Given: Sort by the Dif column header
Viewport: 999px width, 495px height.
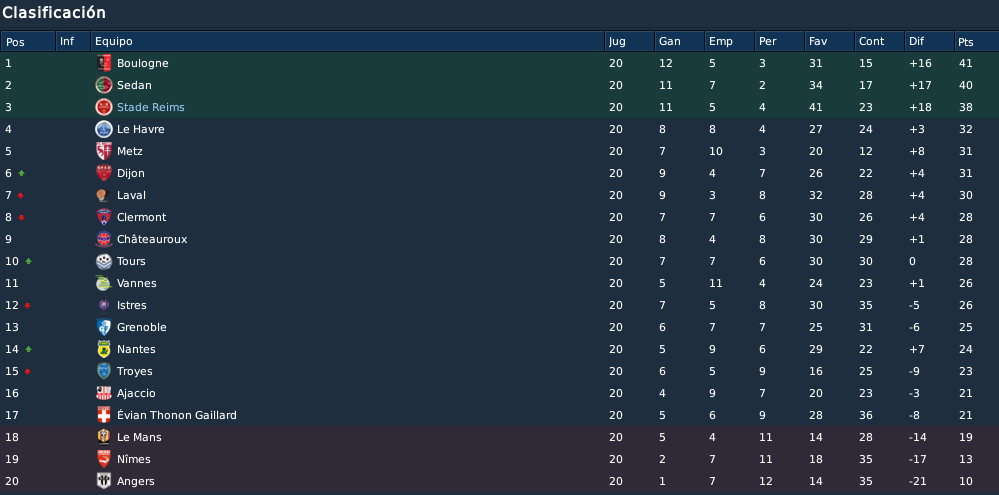Looking at the screenshot, I should (x=929, y=41).
